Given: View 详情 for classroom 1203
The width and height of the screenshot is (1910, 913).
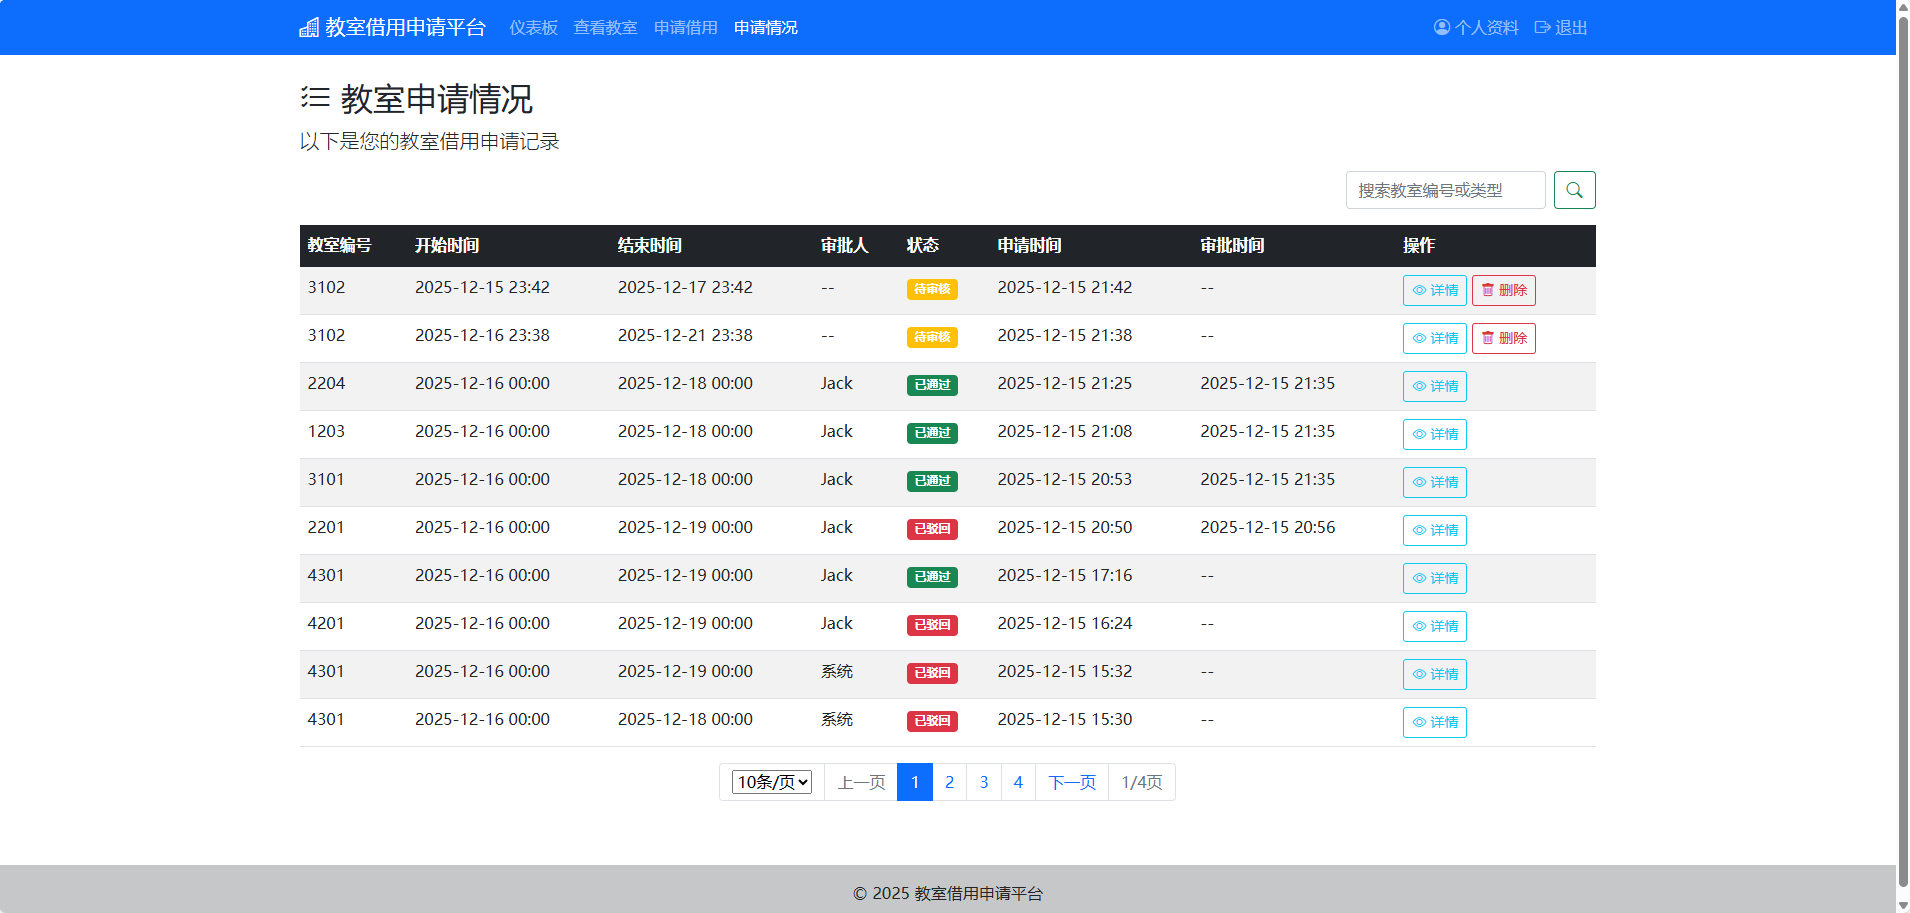Looking at the screenshot, I should click(1434, 434).
